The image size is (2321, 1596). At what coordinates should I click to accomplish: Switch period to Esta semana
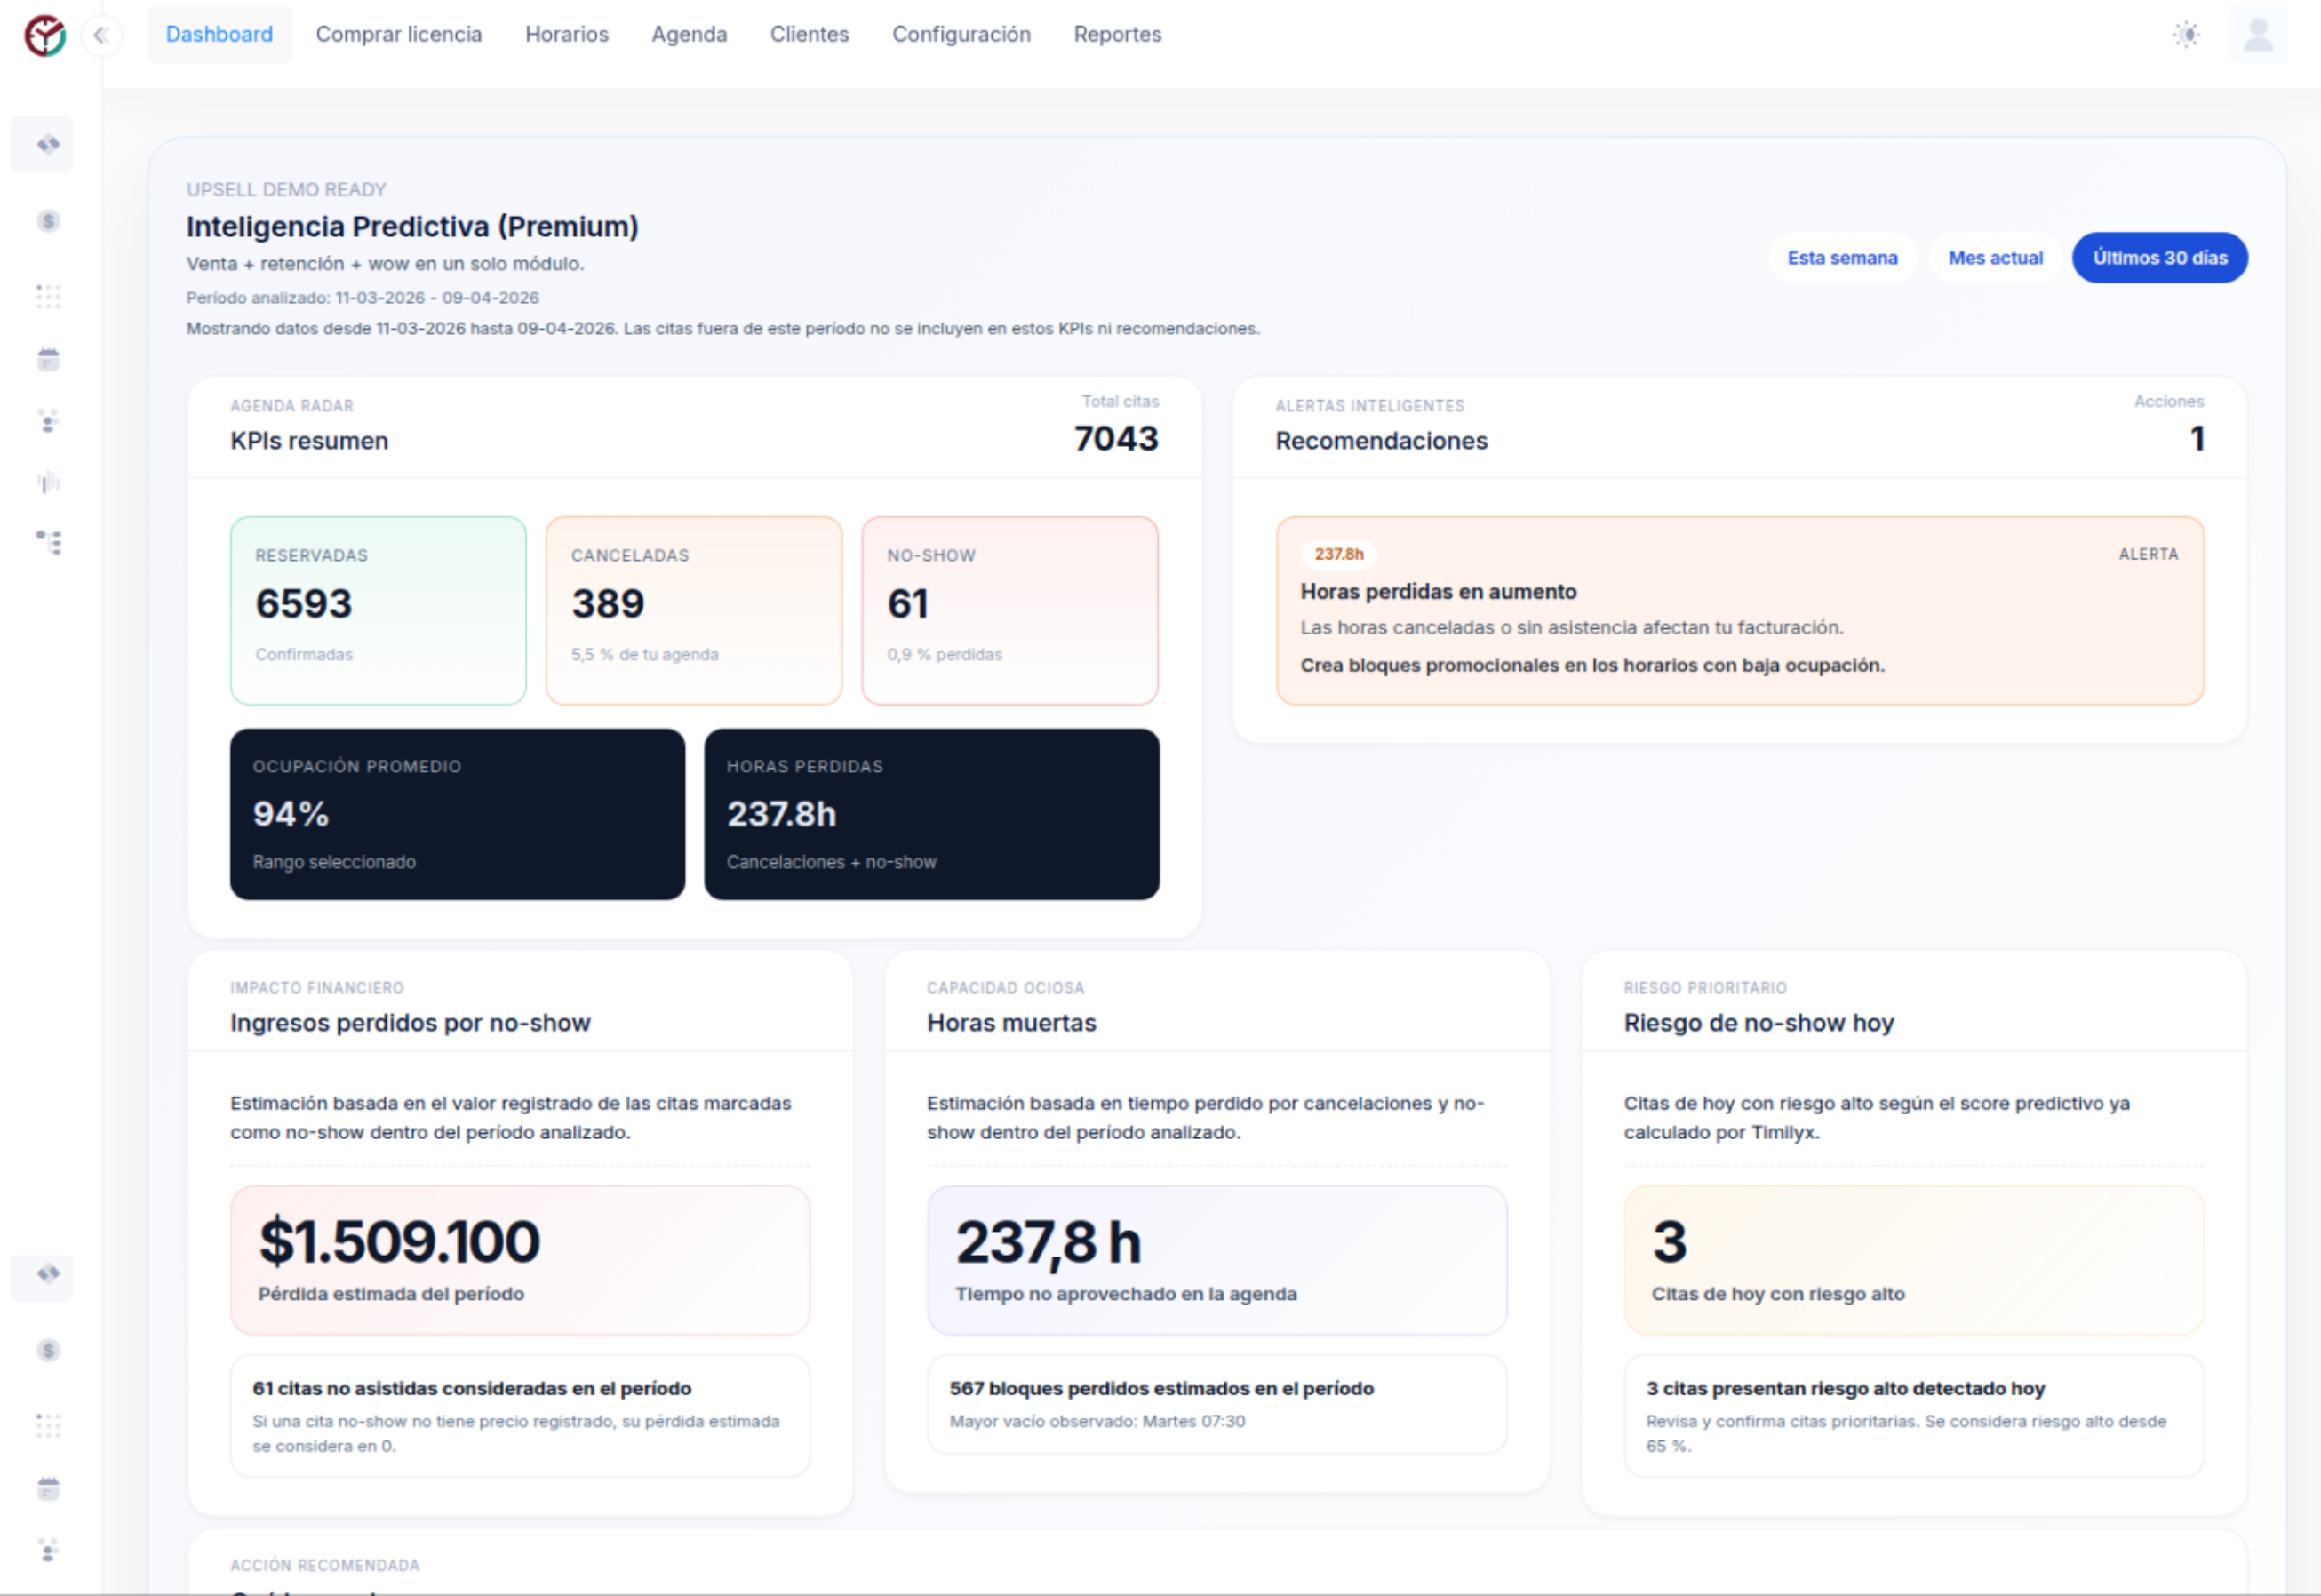click(1843, 257)
